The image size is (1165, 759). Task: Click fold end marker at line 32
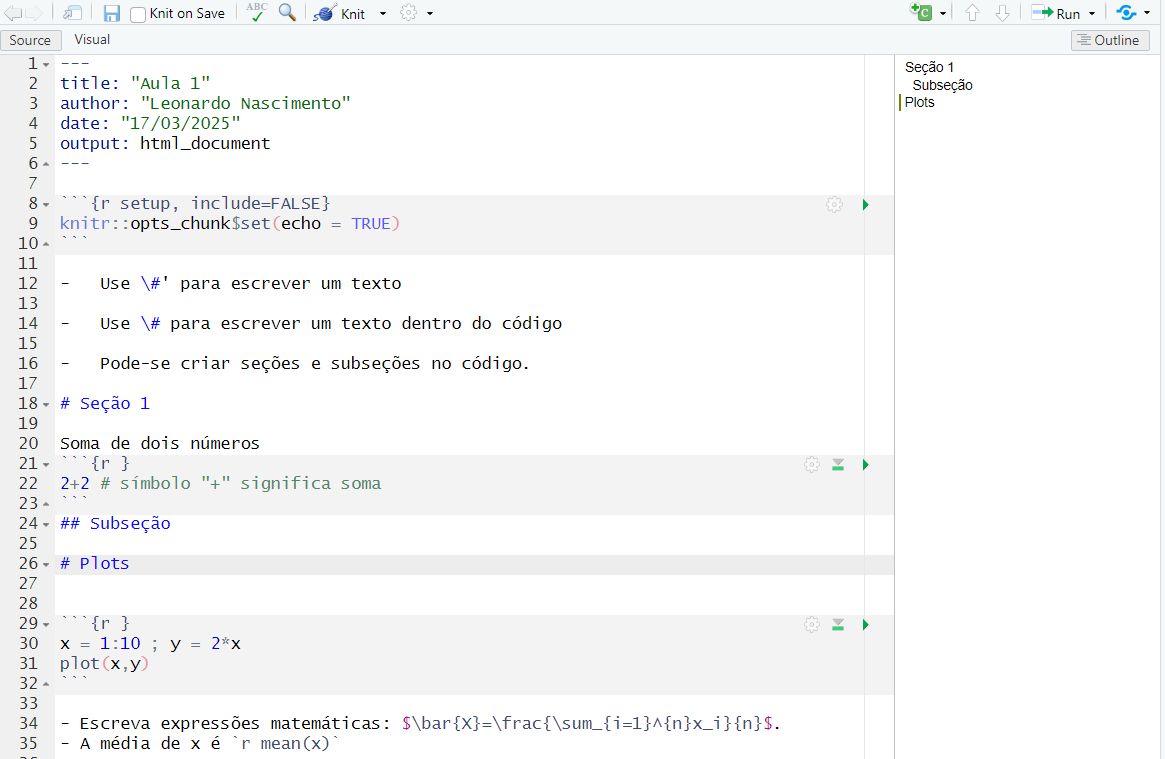coord(46,683)
